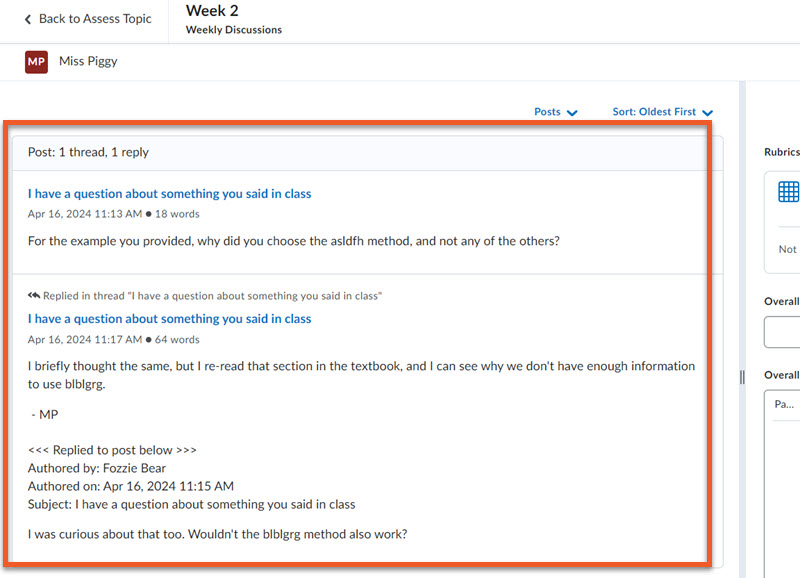Open the Pa... paragraph format dropdown

point(784,405)
